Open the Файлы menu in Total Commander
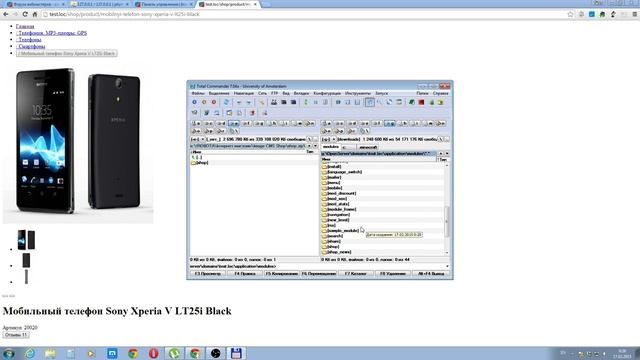 click(198, 93)
